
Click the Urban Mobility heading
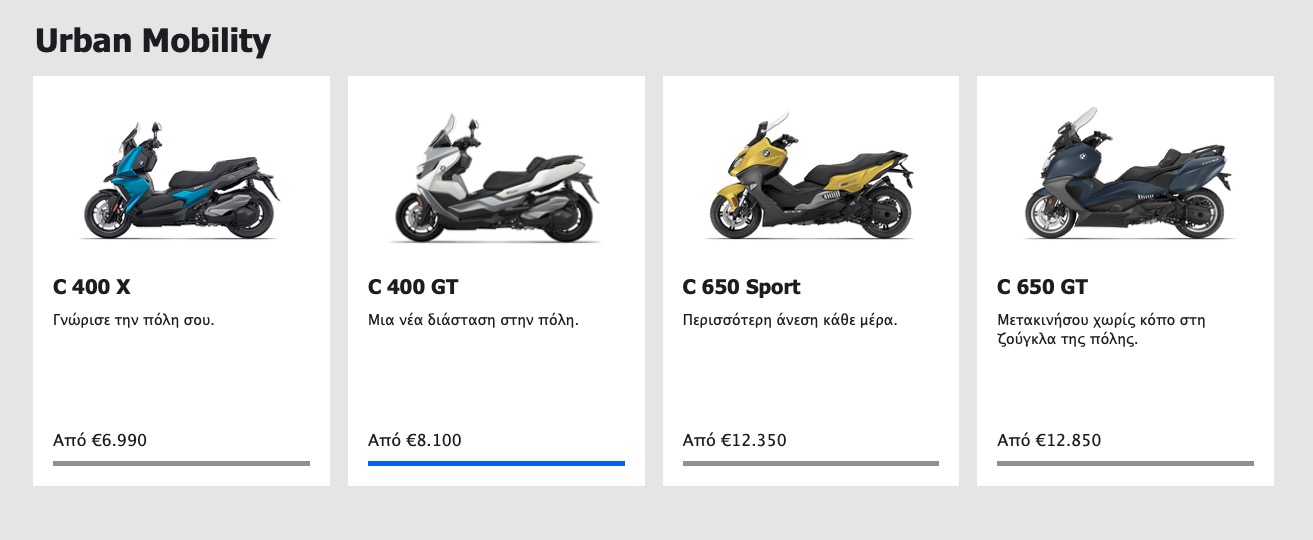coord(153,41)
